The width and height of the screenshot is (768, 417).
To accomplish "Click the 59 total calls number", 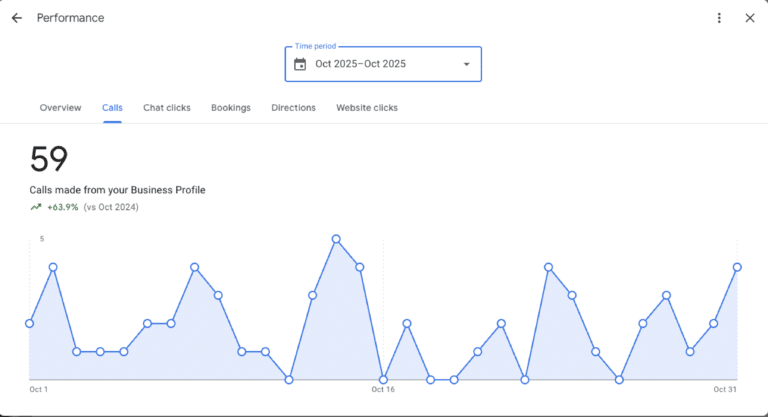I will click(48, 160).
